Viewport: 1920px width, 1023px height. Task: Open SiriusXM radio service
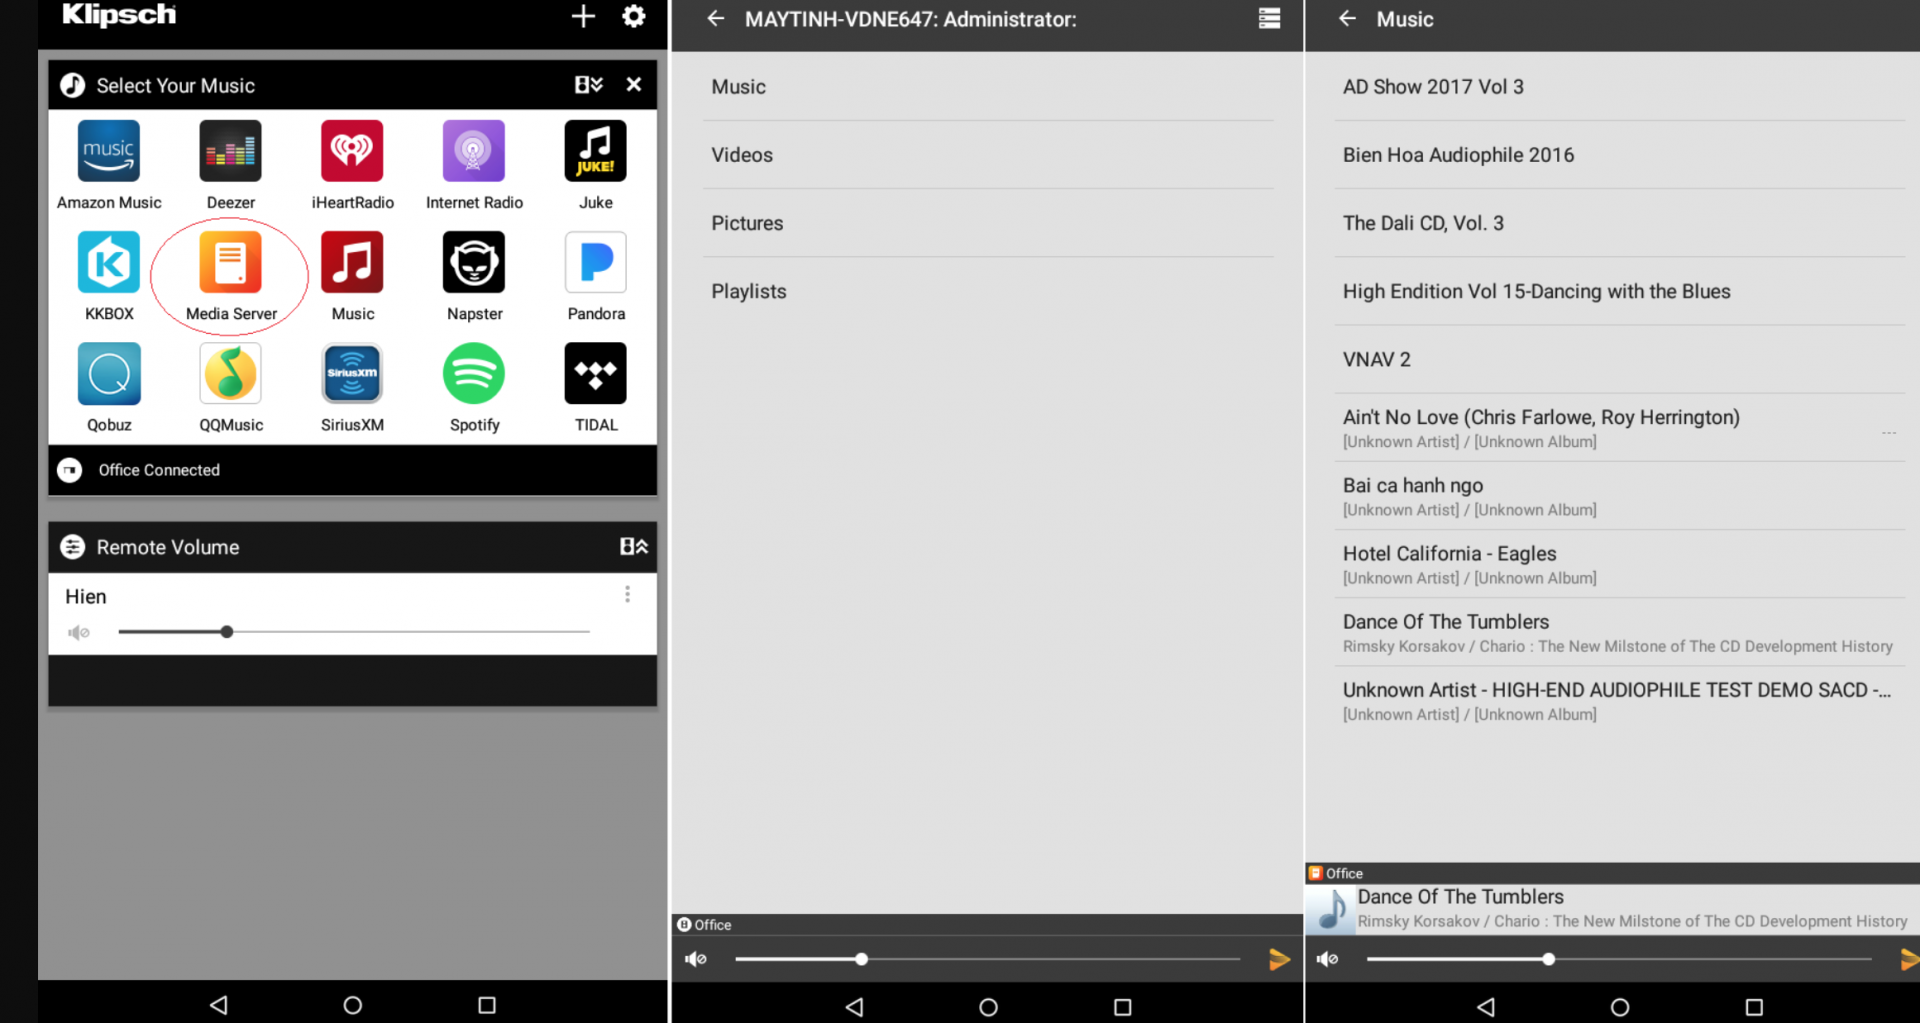coord(352,374)
